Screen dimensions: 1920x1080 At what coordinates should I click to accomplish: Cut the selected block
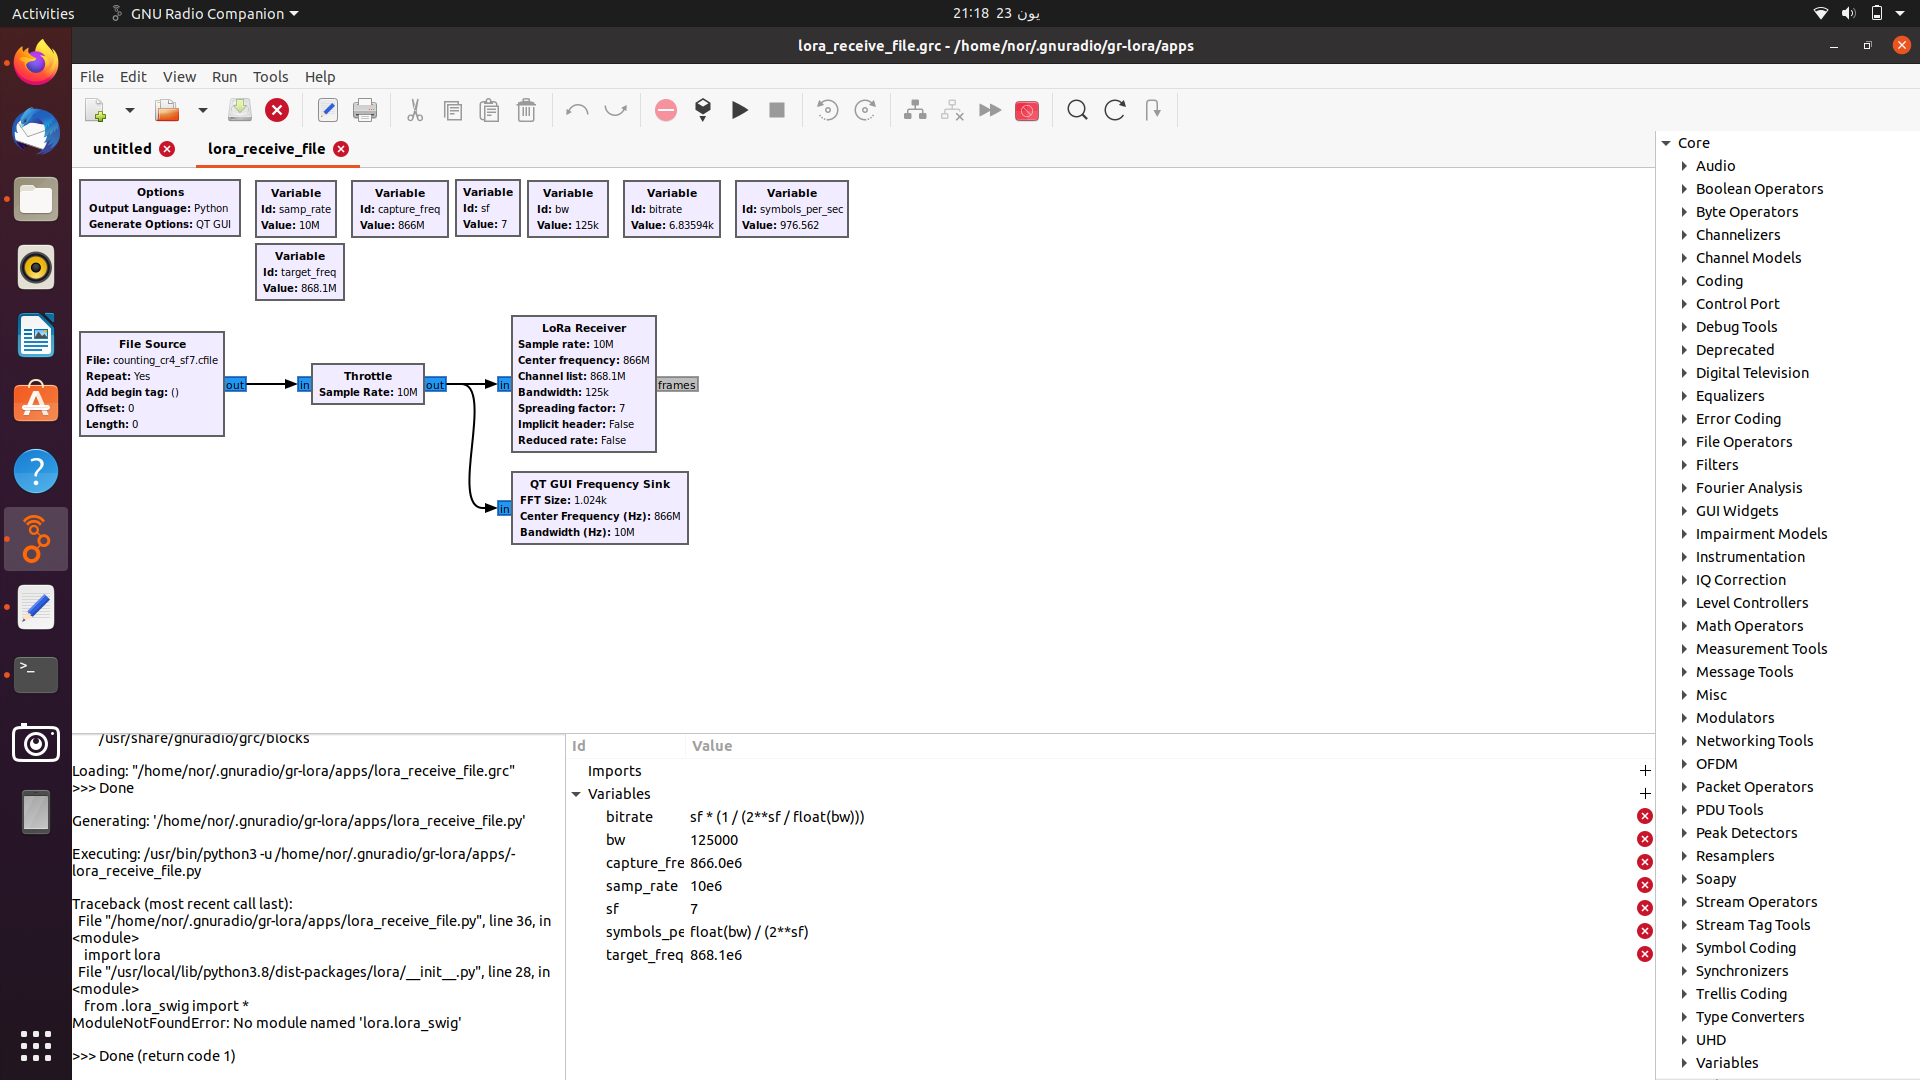pos(415,110)
